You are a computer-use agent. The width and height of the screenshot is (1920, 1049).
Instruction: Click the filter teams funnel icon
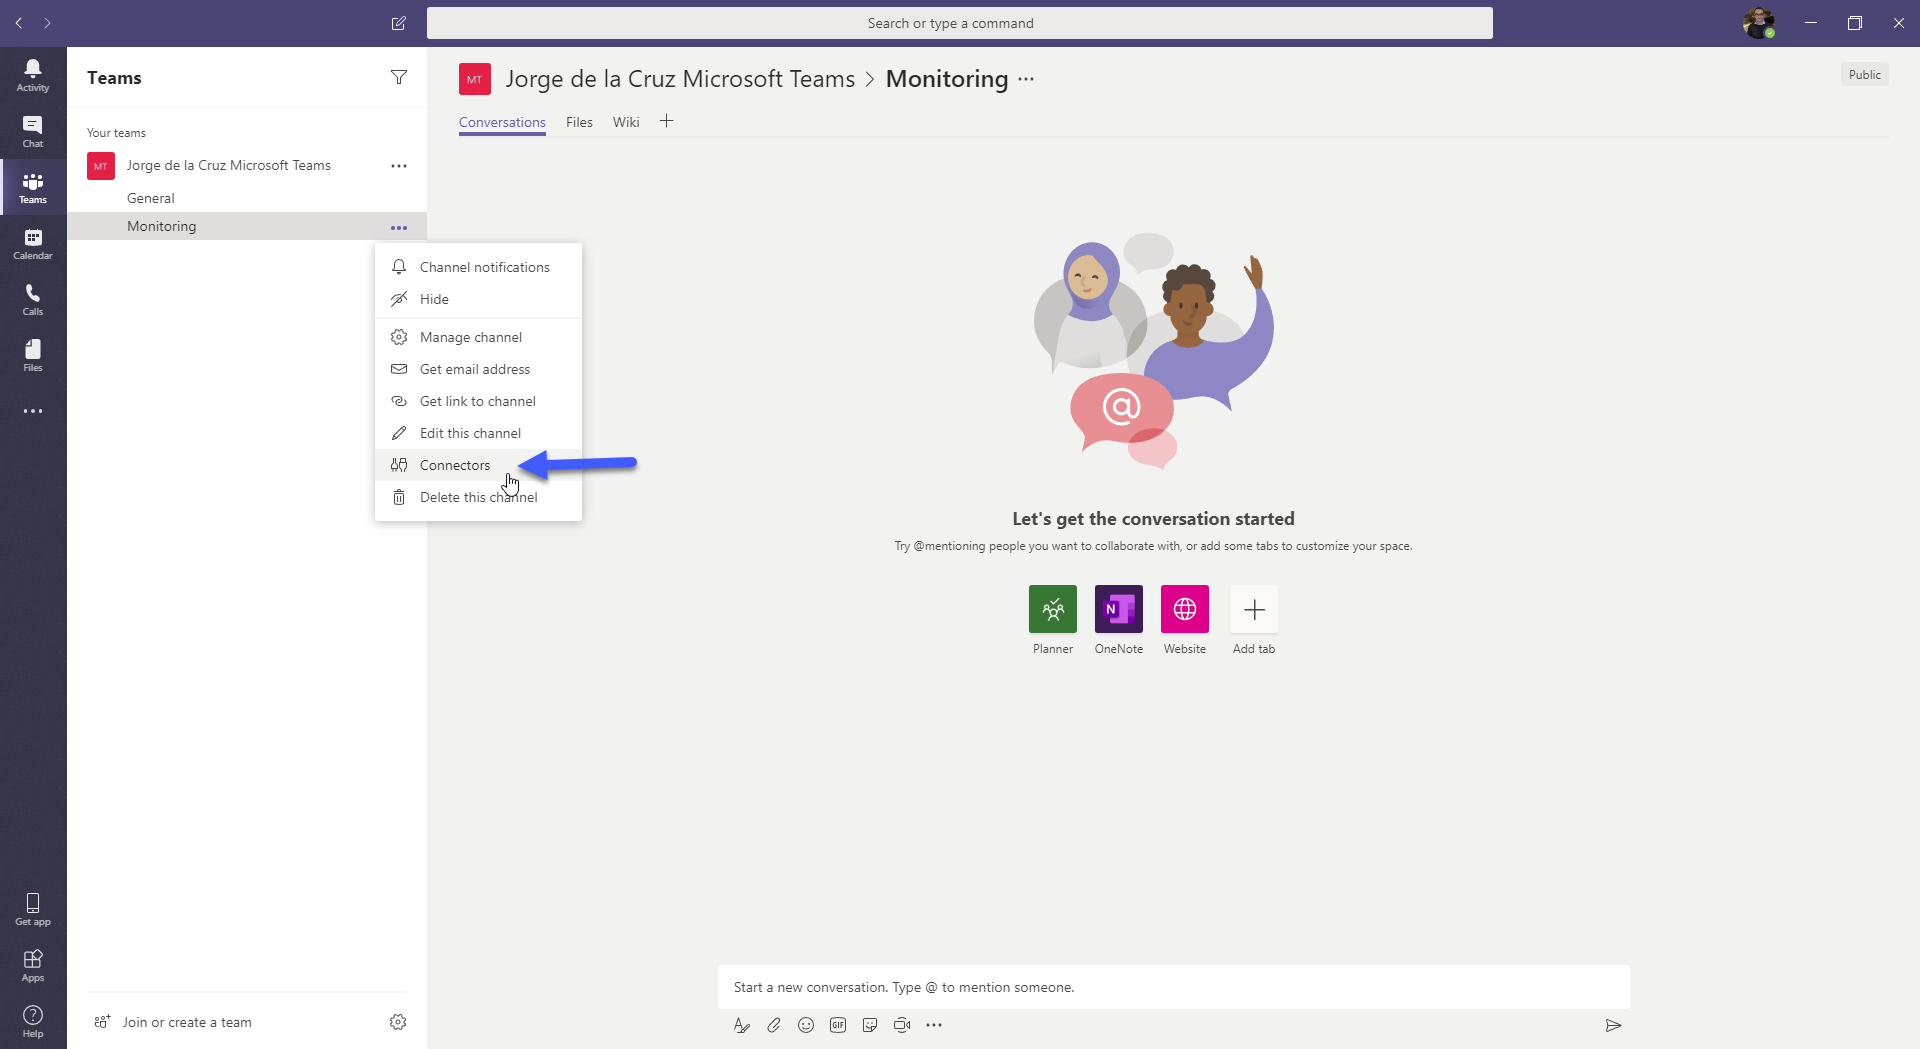[399, 77]
